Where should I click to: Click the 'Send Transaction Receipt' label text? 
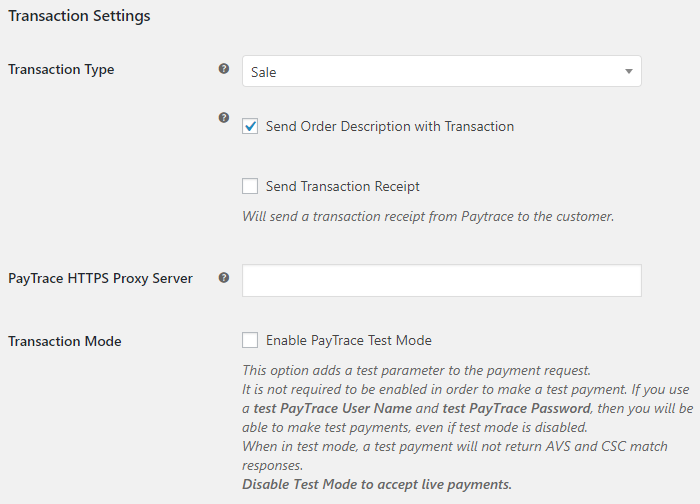click(x=343, y=186)
